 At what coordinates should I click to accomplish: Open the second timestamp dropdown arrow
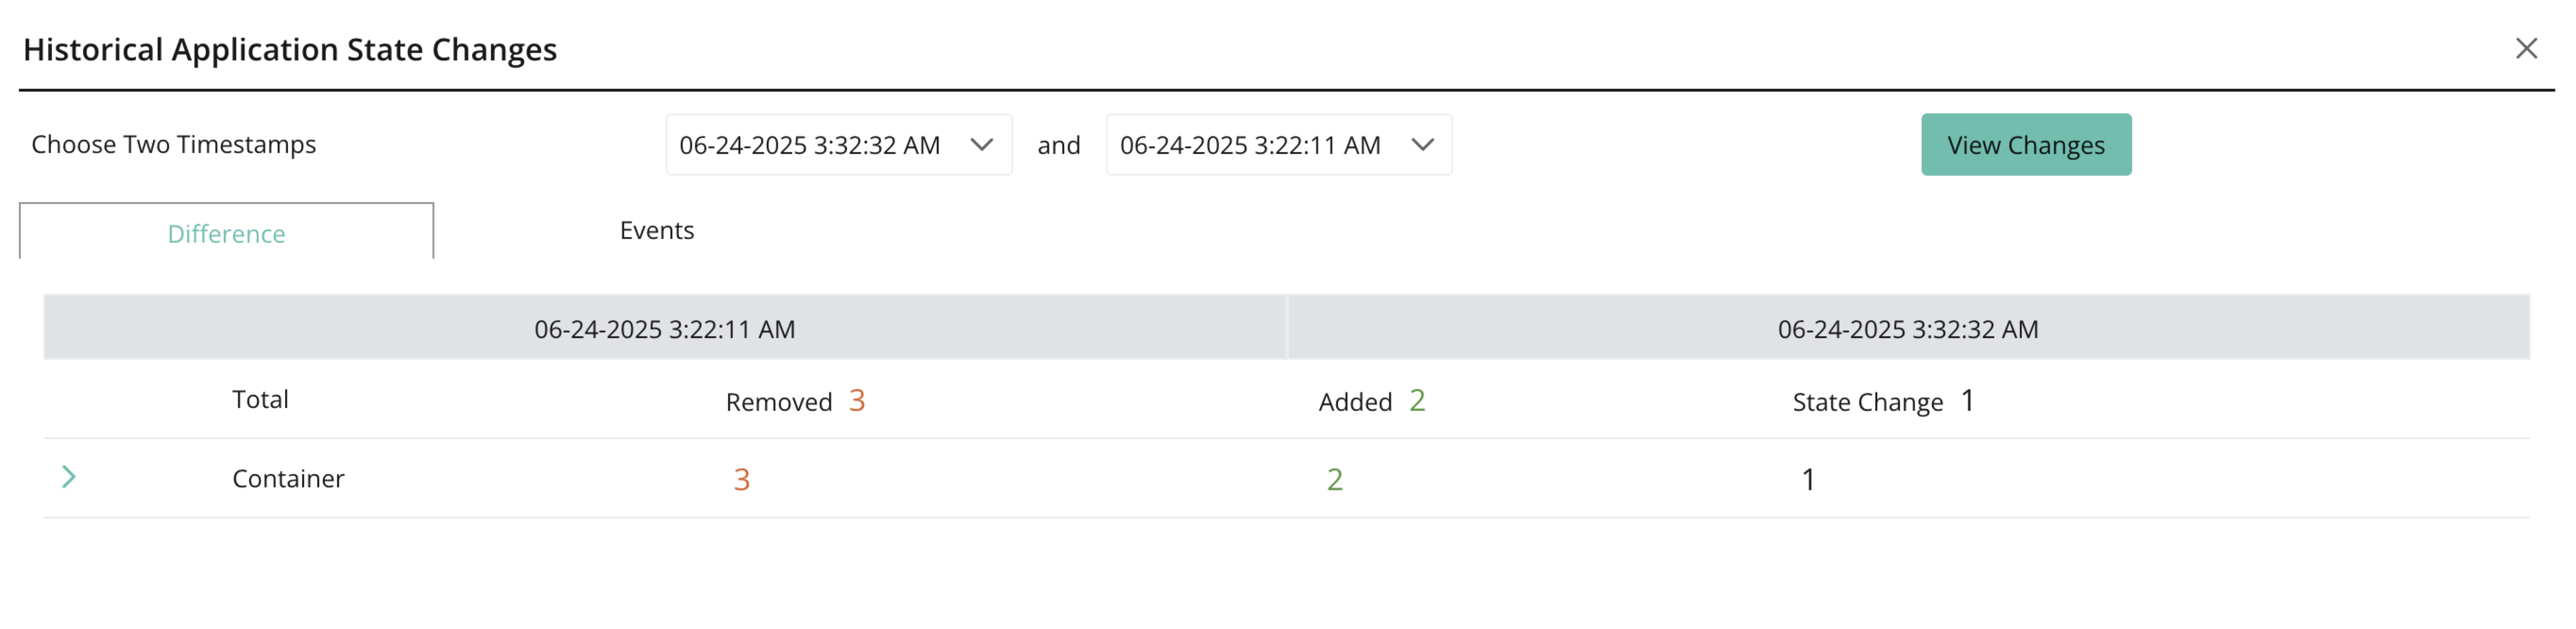click(x=1422, y=145)
